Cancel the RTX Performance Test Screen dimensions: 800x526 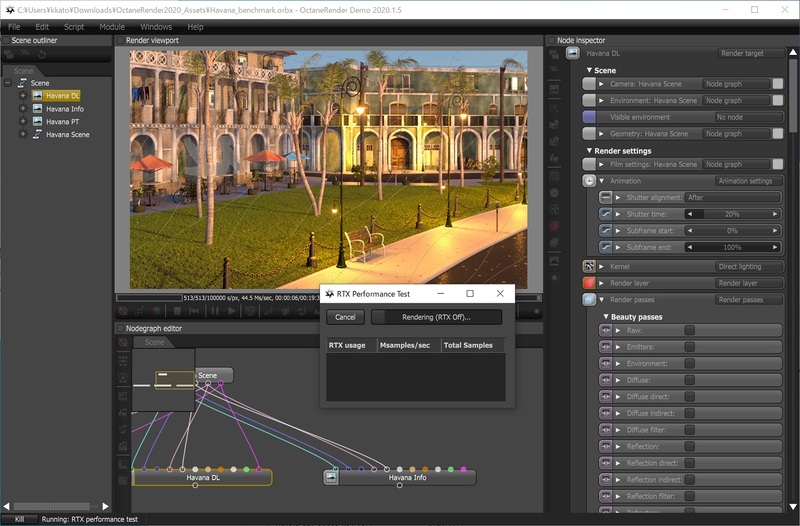(x=345, y=317)
